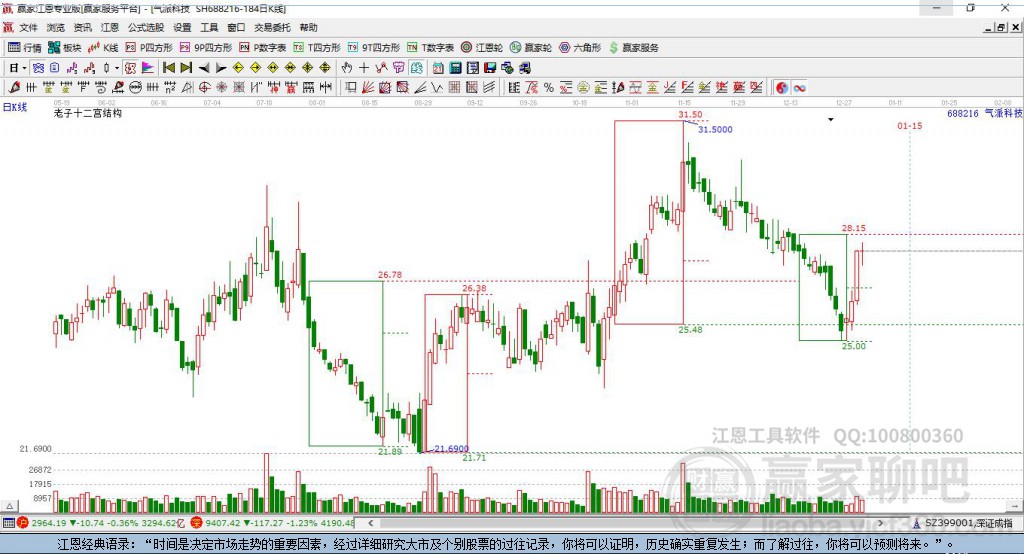
Task: Click the 01-15 date marker label
Action: pos(910,125)
